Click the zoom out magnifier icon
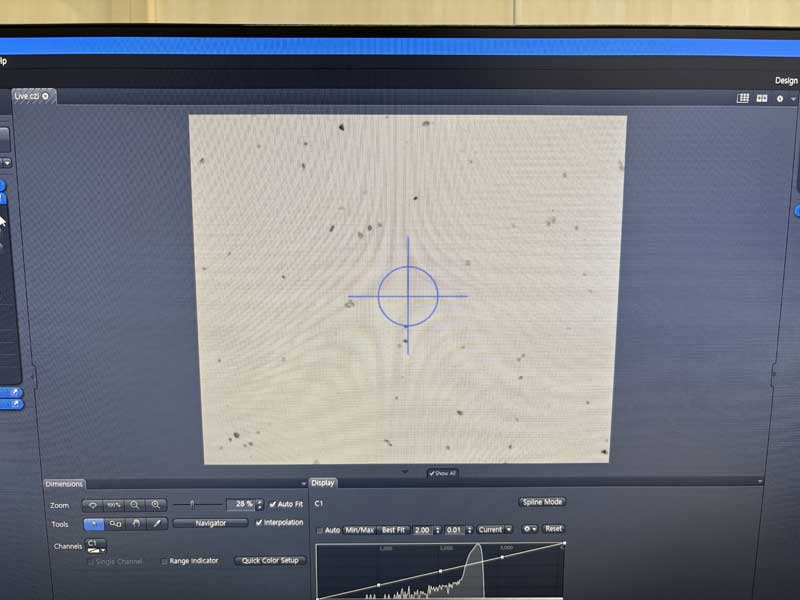Screen dimensions: 800x600 tap(135, 505)
